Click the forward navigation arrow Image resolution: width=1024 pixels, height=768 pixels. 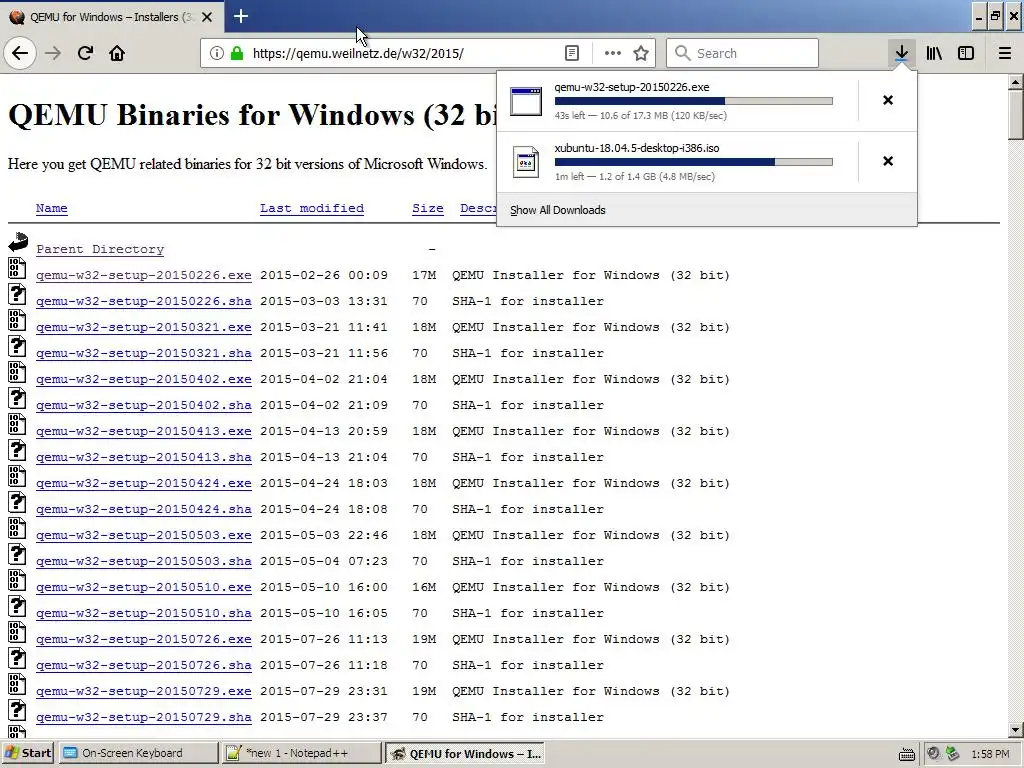53,53
